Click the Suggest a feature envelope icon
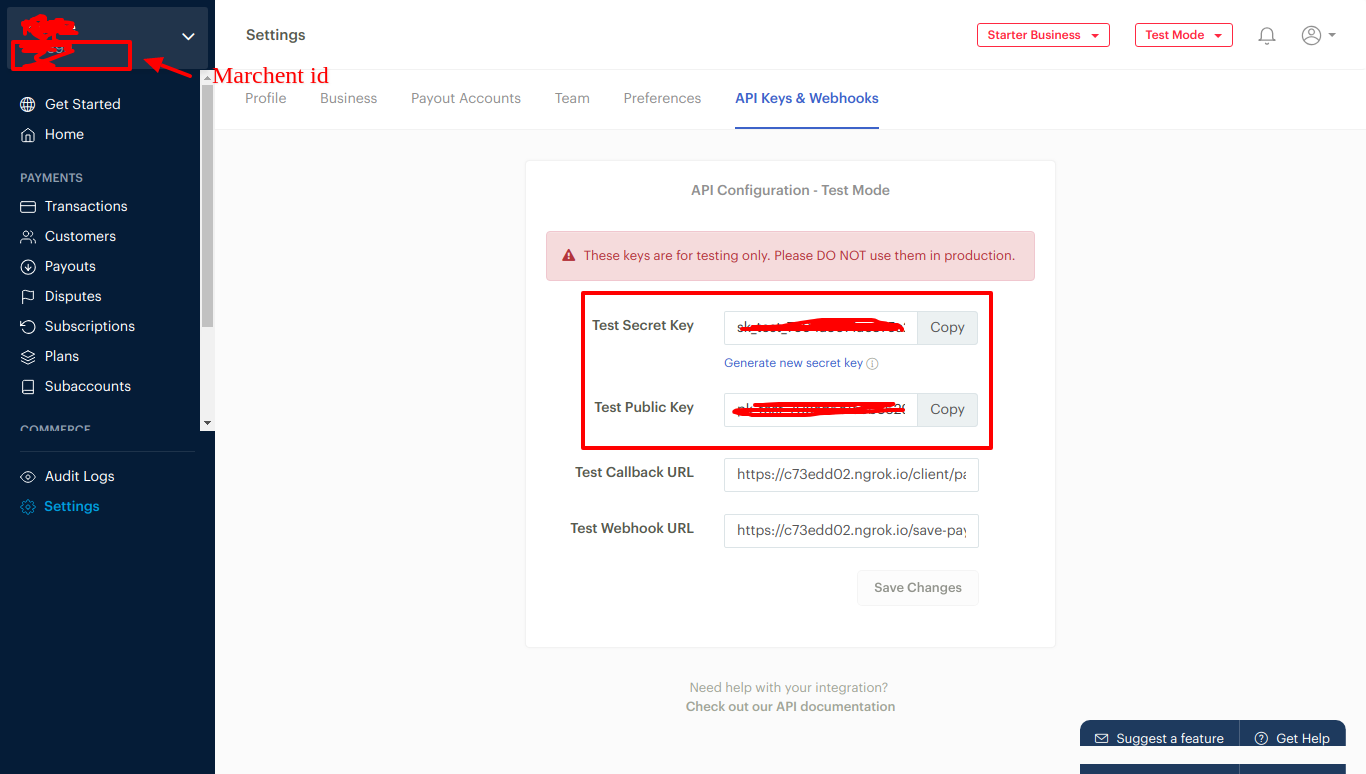The height and width of the screenshot is (774, 1366). tap(1102, 738)
